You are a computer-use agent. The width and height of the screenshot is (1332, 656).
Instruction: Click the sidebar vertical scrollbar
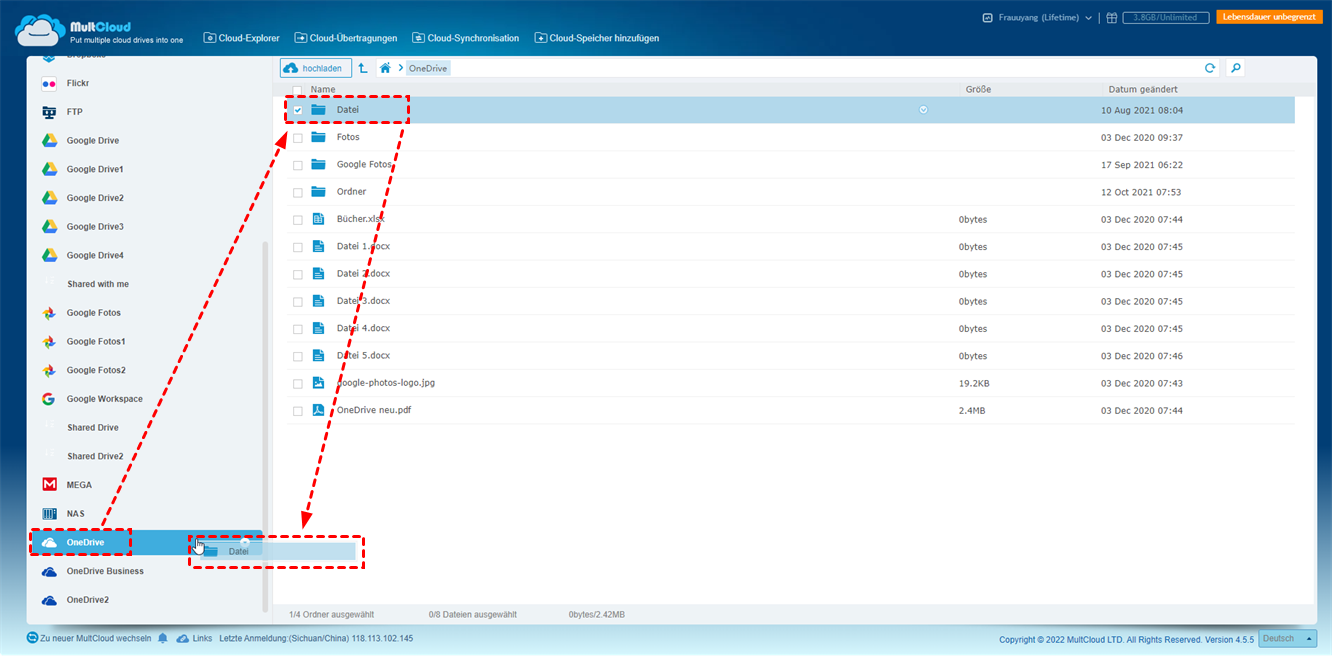(x=265, y=425)
